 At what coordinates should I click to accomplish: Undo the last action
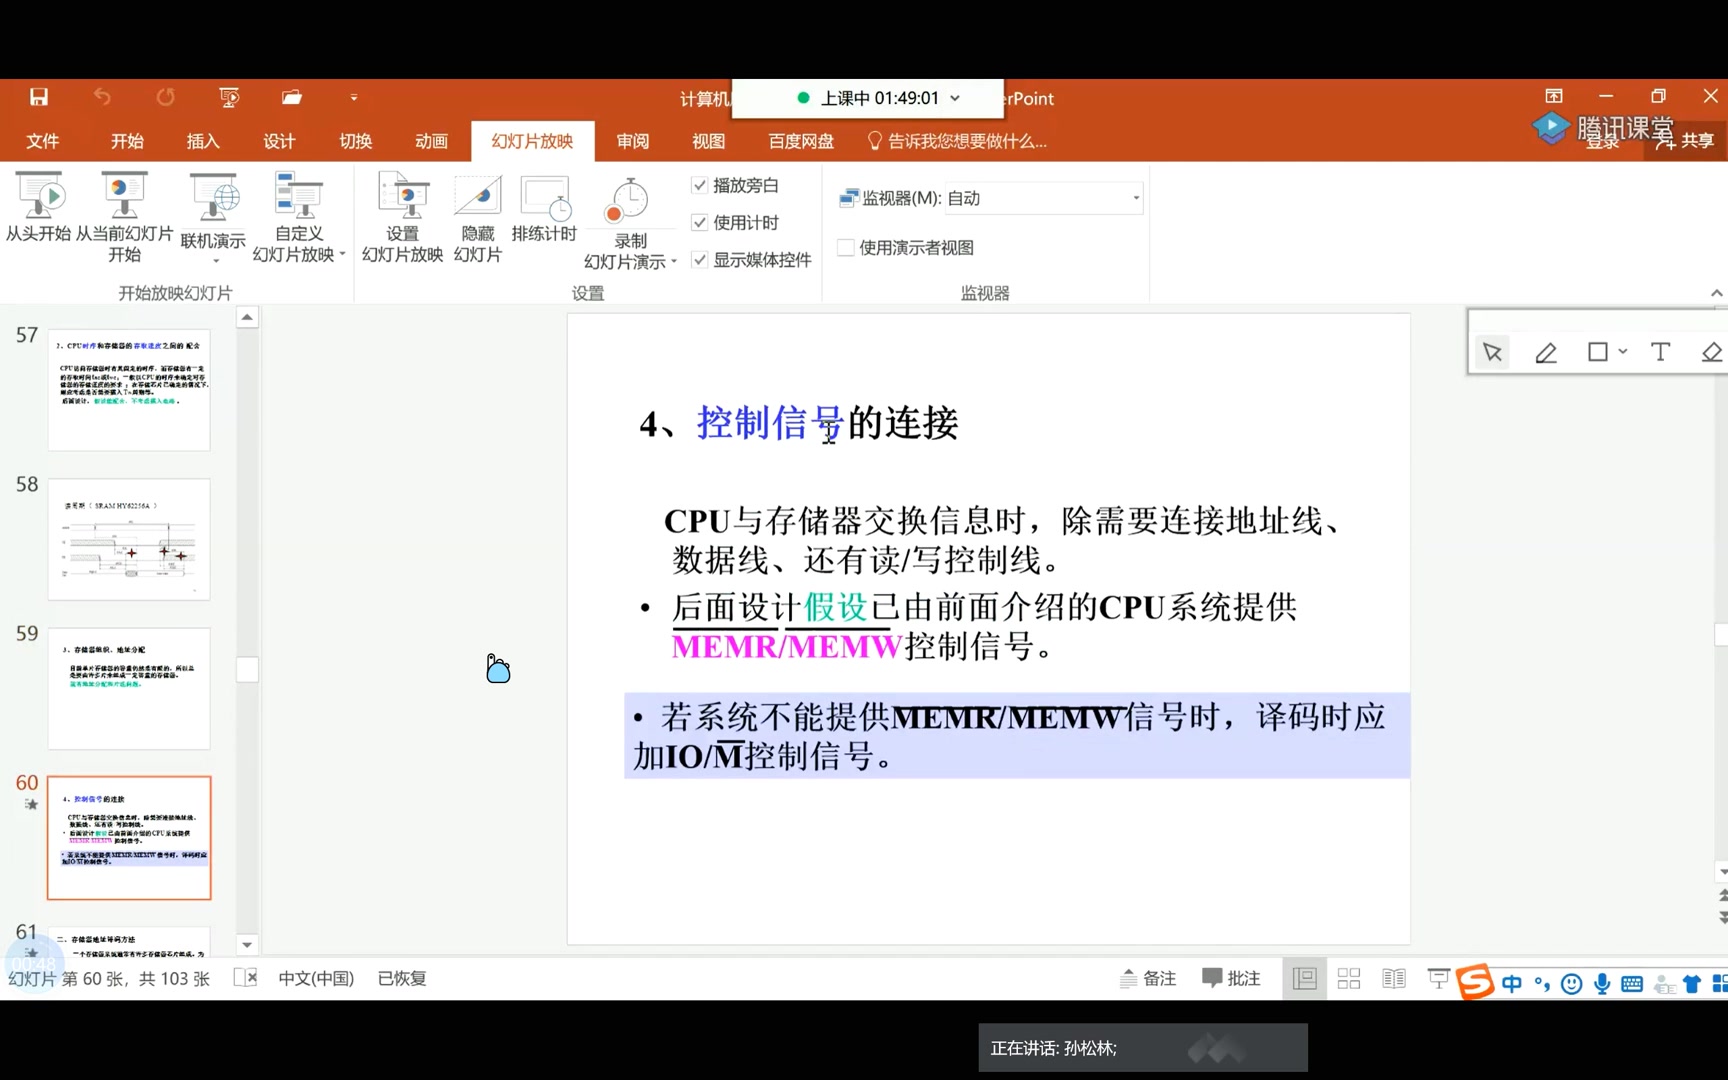pyautogui.click(x=102, y=97)
